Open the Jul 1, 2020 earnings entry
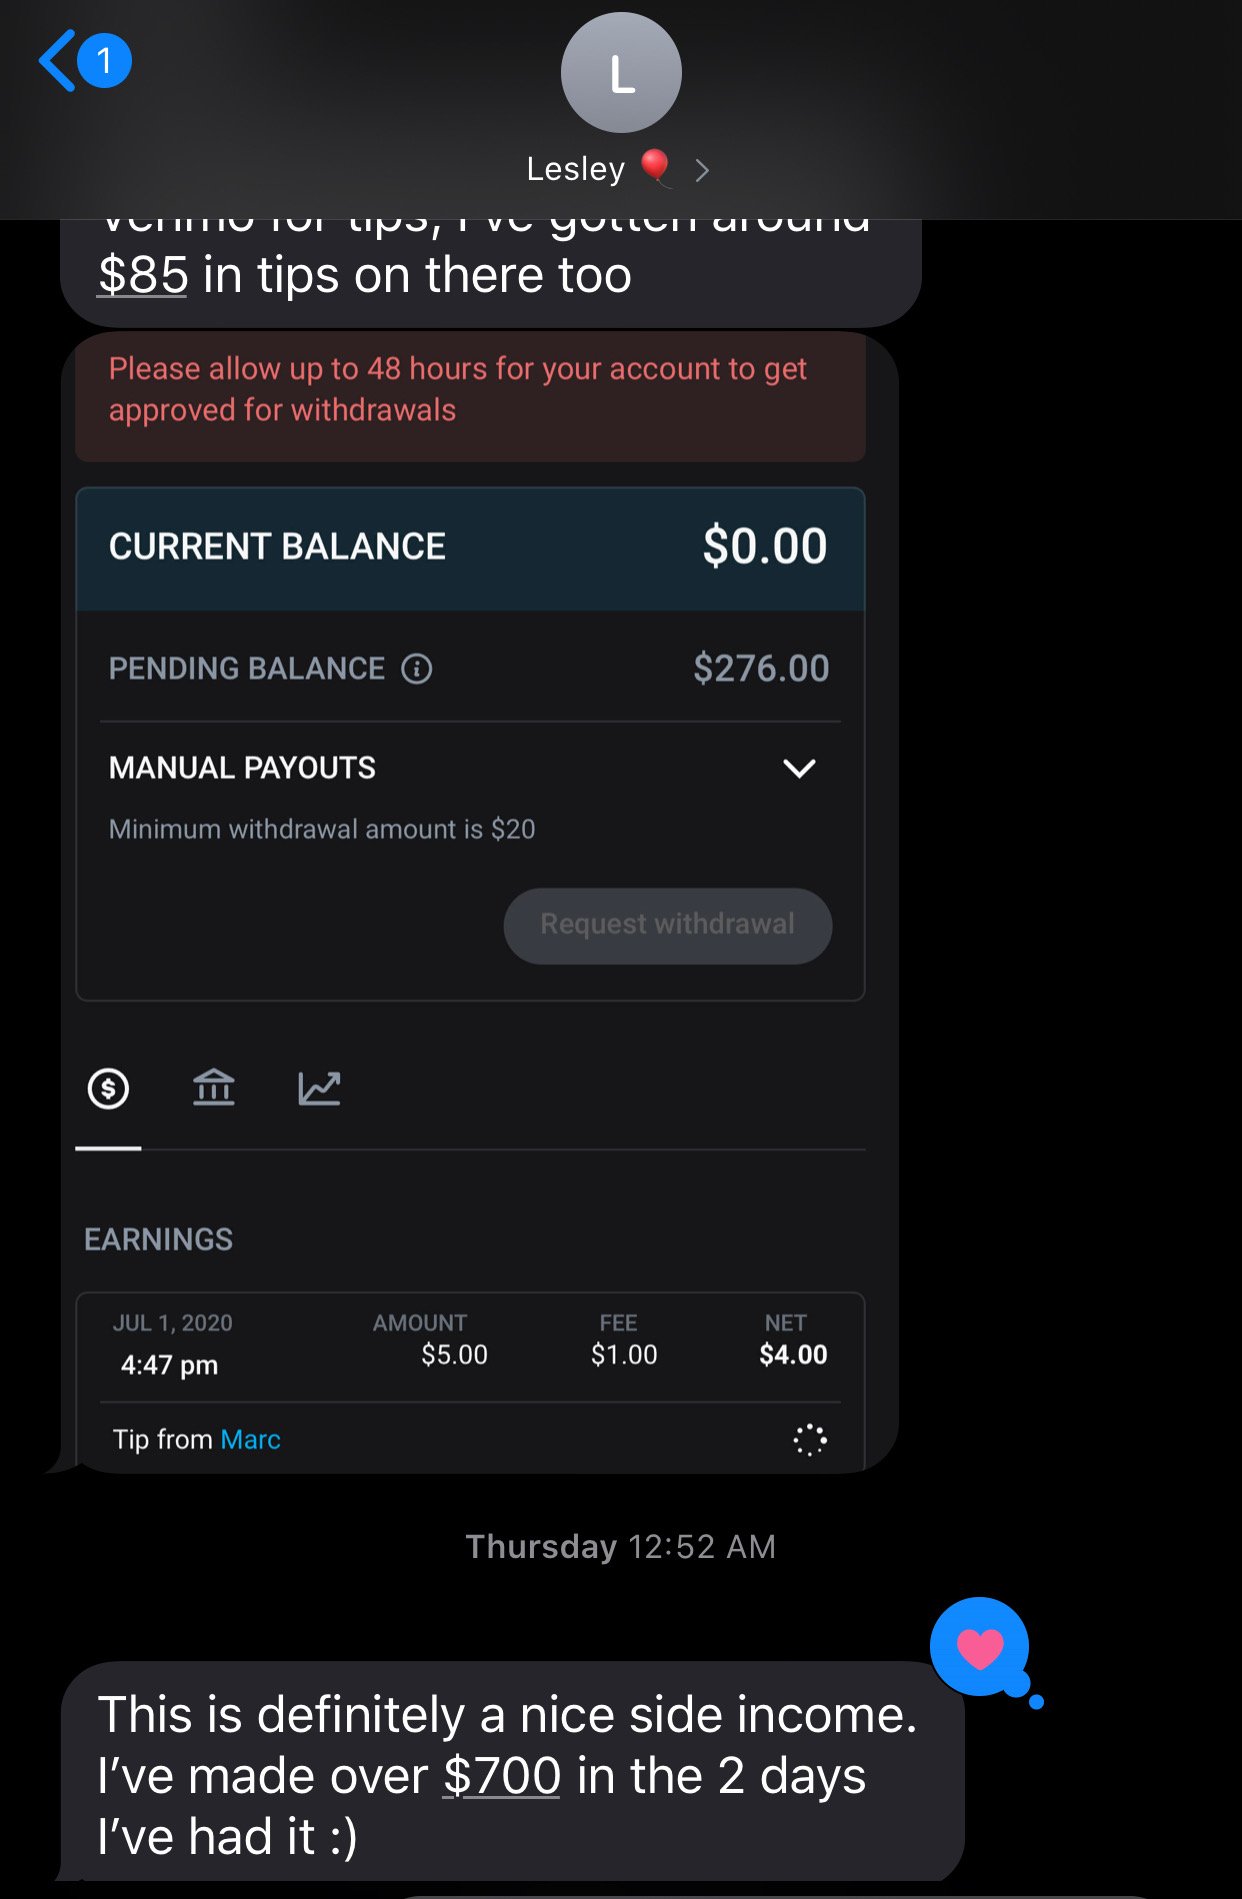 (470, 1345)
